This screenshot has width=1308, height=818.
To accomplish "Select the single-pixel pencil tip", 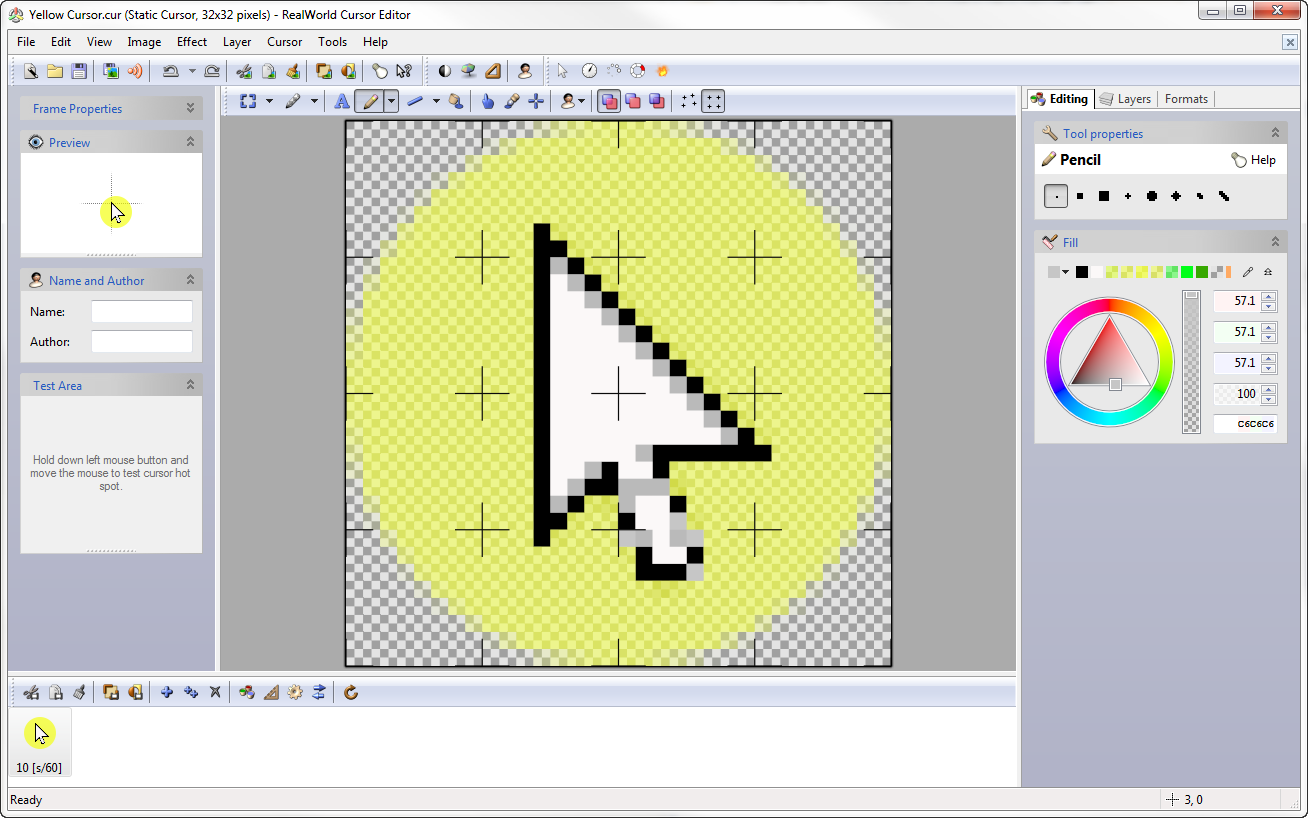I will [x=1056, y=196].
